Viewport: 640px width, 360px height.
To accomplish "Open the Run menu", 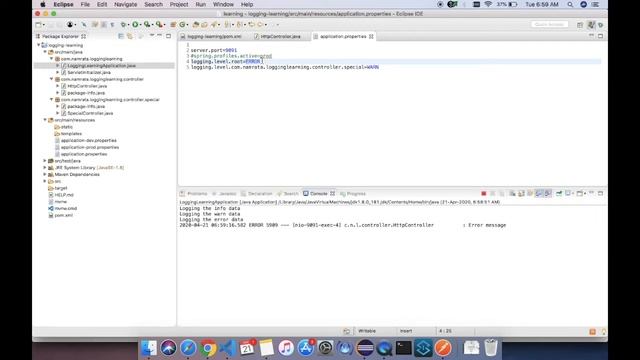I will (200, 4).
